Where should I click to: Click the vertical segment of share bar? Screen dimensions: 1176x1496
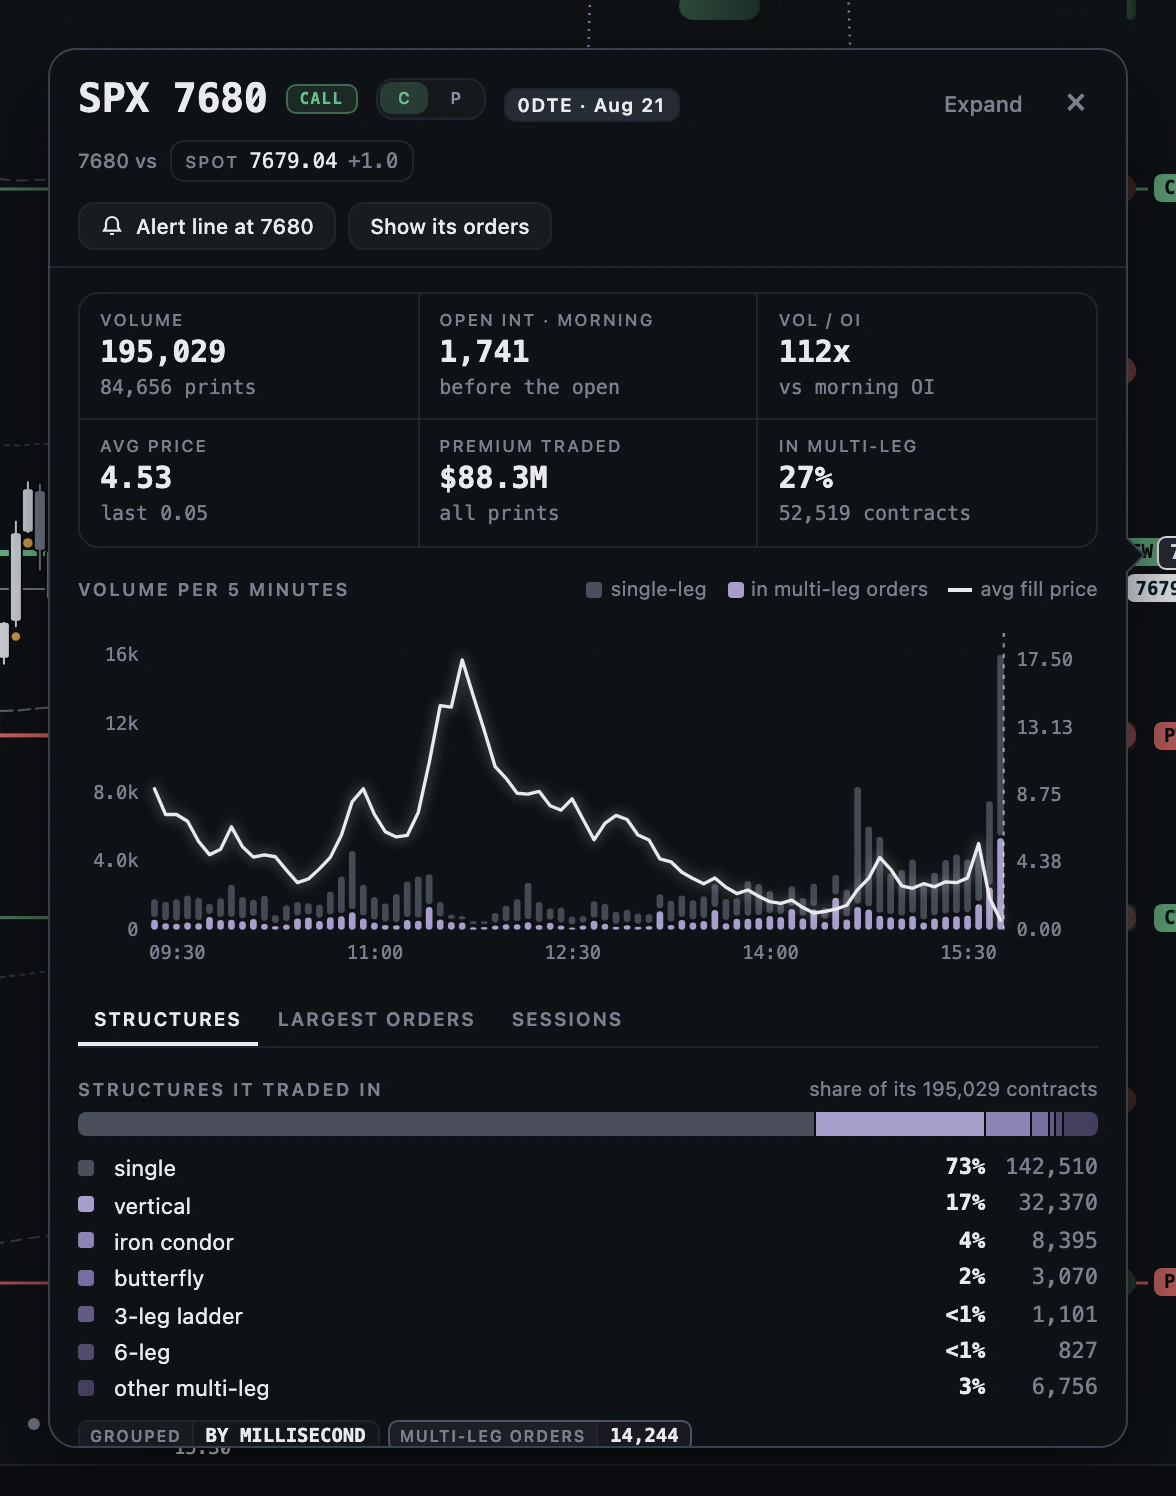coord(900,1124)
